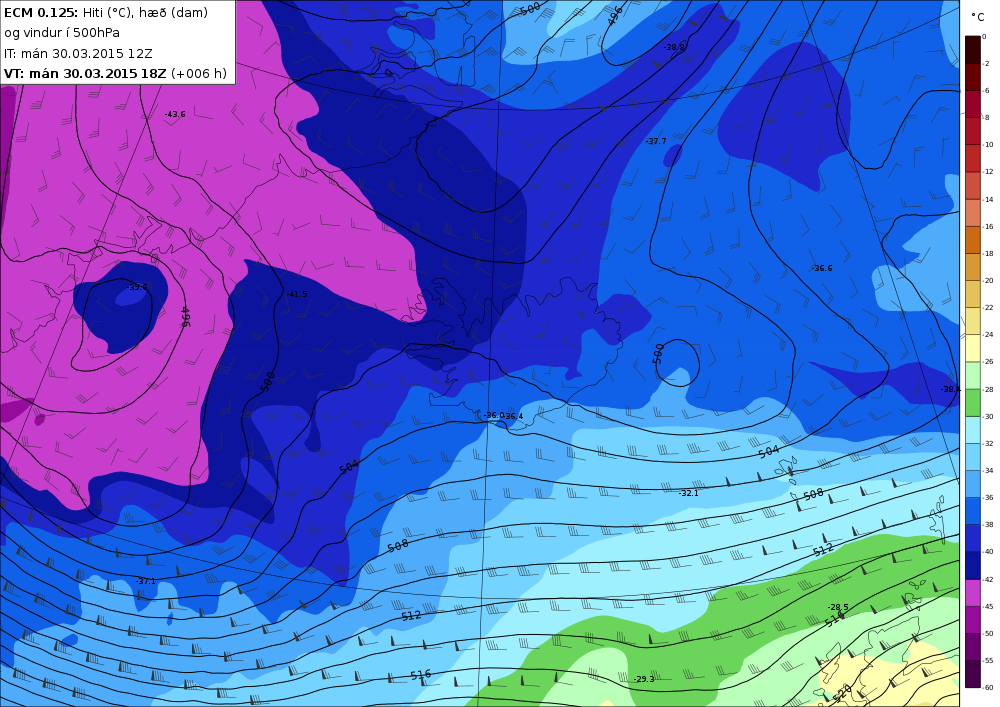Viewport: 1000px width, 707px height.
Task: Select the blue legend swatch between -36 and -38
Action: 973,511
